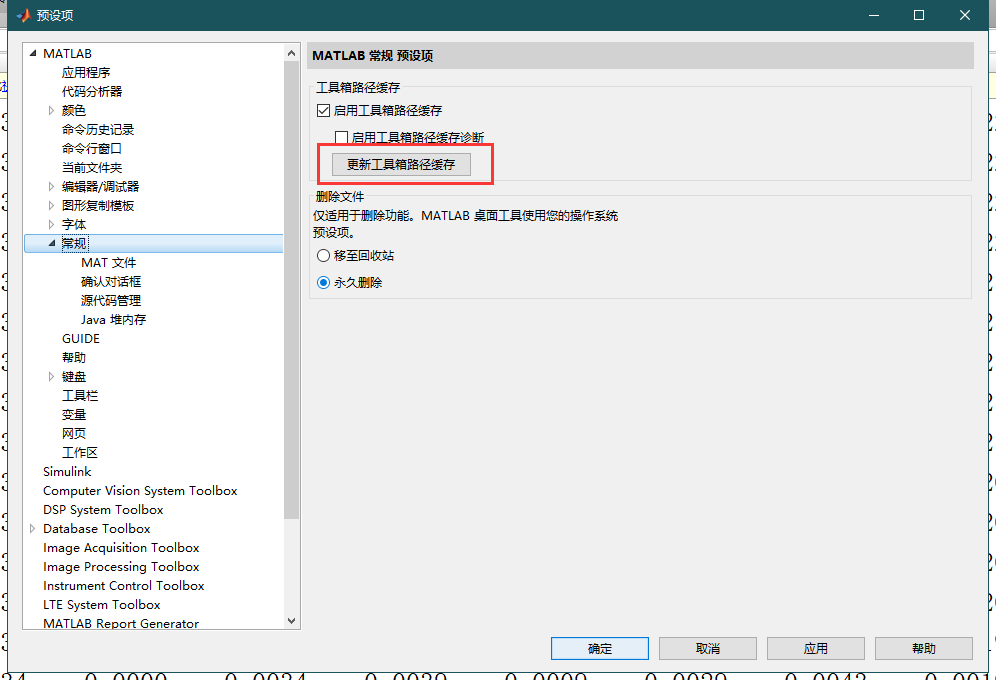Expand the 图形复制模板 tree node
This screenshot has width=996, height=680.
tap(51, 206)
